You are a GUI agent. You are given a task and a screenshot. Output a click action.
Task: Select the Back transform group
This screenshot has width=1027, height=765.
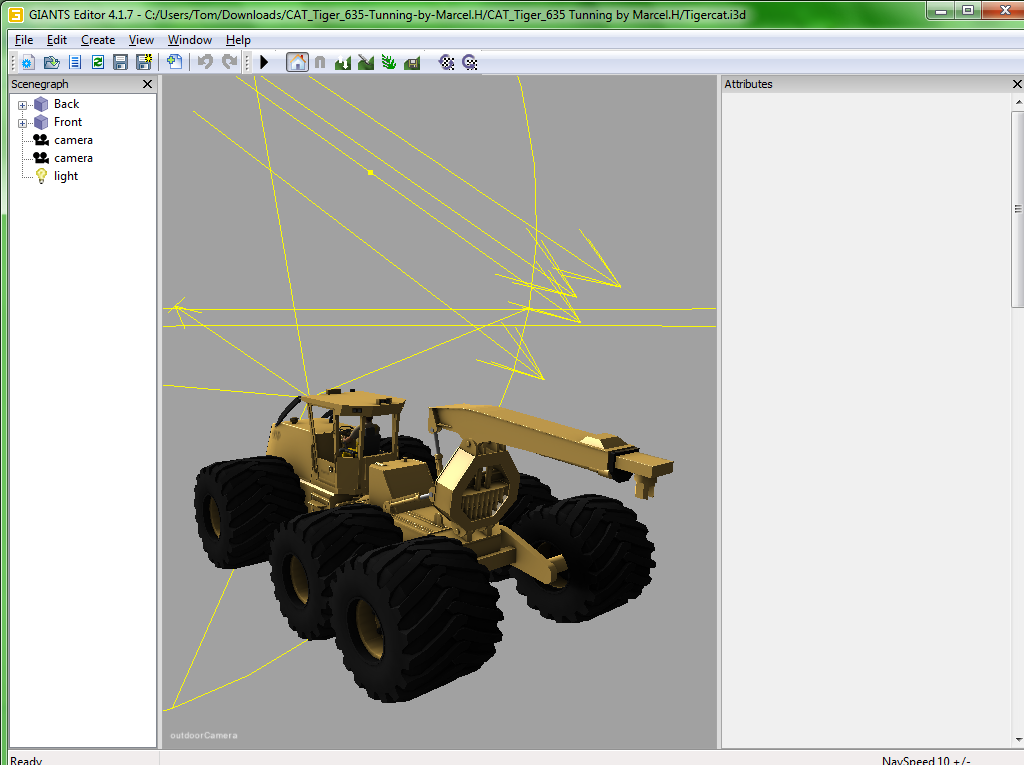pyautogui.click(x=66, y=104)
